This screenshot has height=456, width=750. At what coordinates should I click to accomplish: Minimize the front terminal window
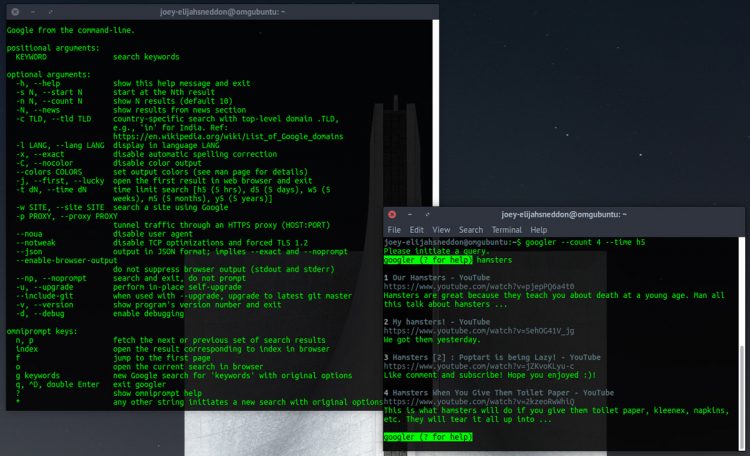coord(410,214)
